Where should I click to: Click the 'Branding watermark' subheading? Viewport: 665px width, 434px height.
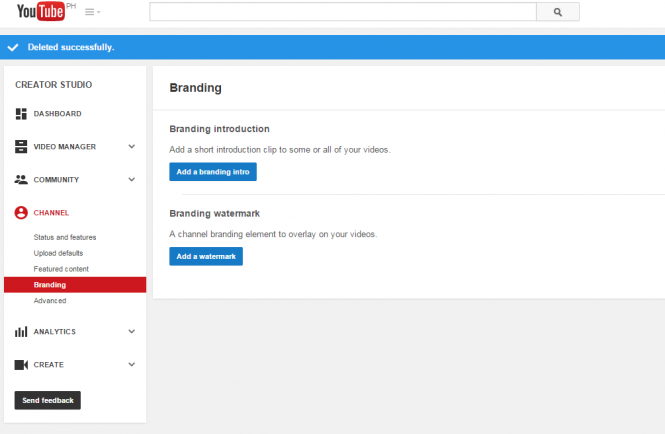[215, 213]
